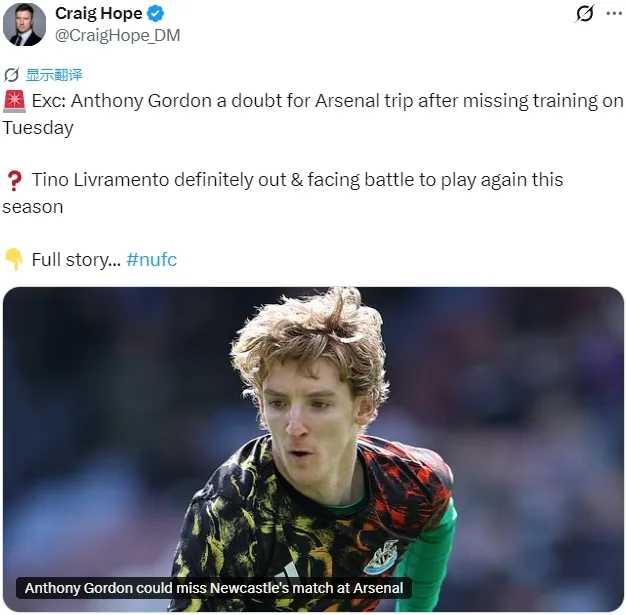Toggle translation with the 显示翻译 link

click(x=54, y=74)
